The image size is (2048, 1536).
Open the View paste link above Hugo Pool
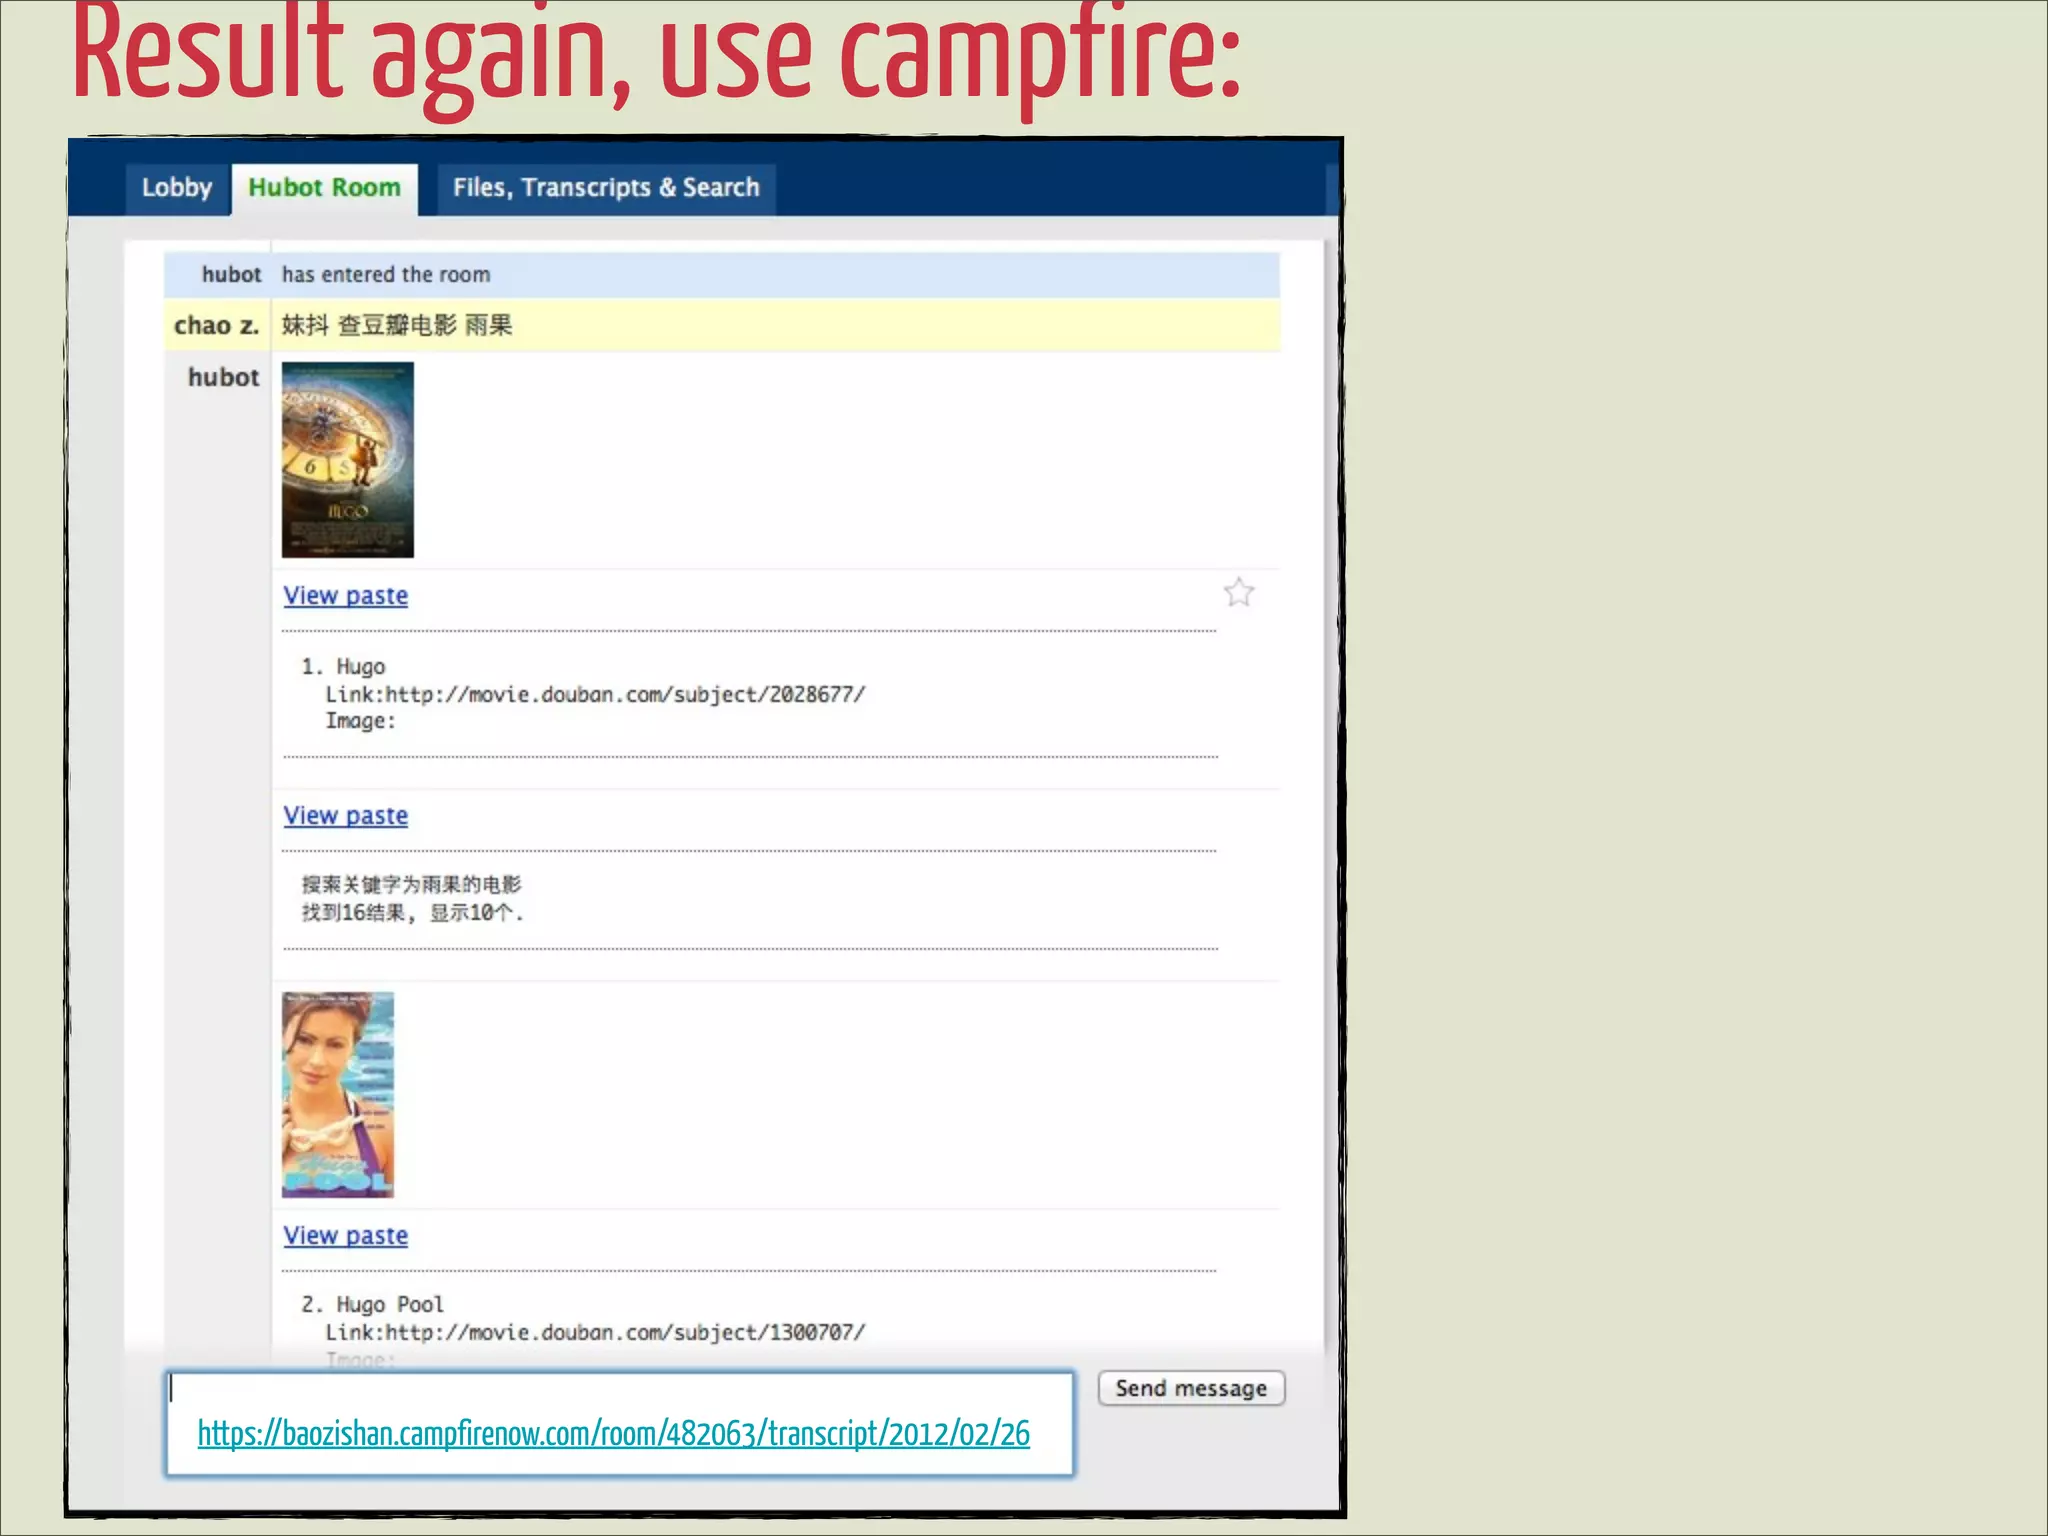tap(345, 1236)
